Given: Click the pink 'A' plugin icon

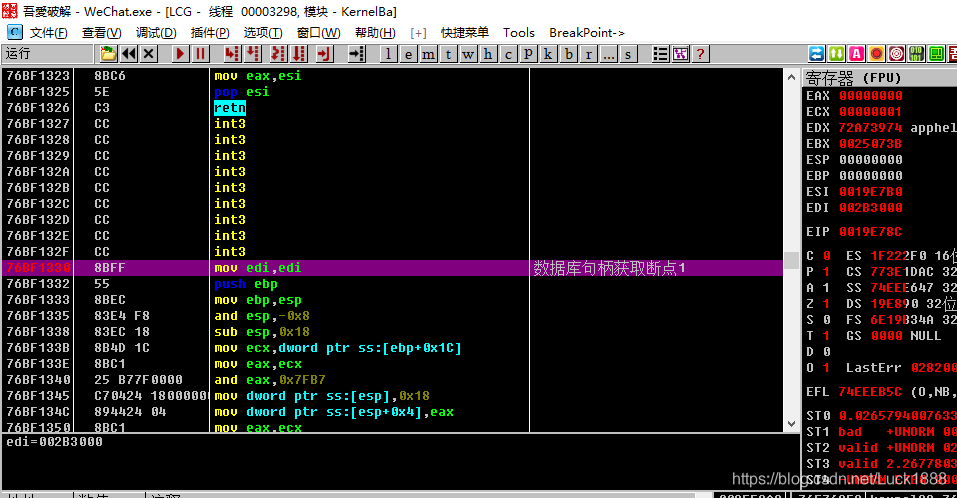Looking at the screenshot, I should 857,54.
